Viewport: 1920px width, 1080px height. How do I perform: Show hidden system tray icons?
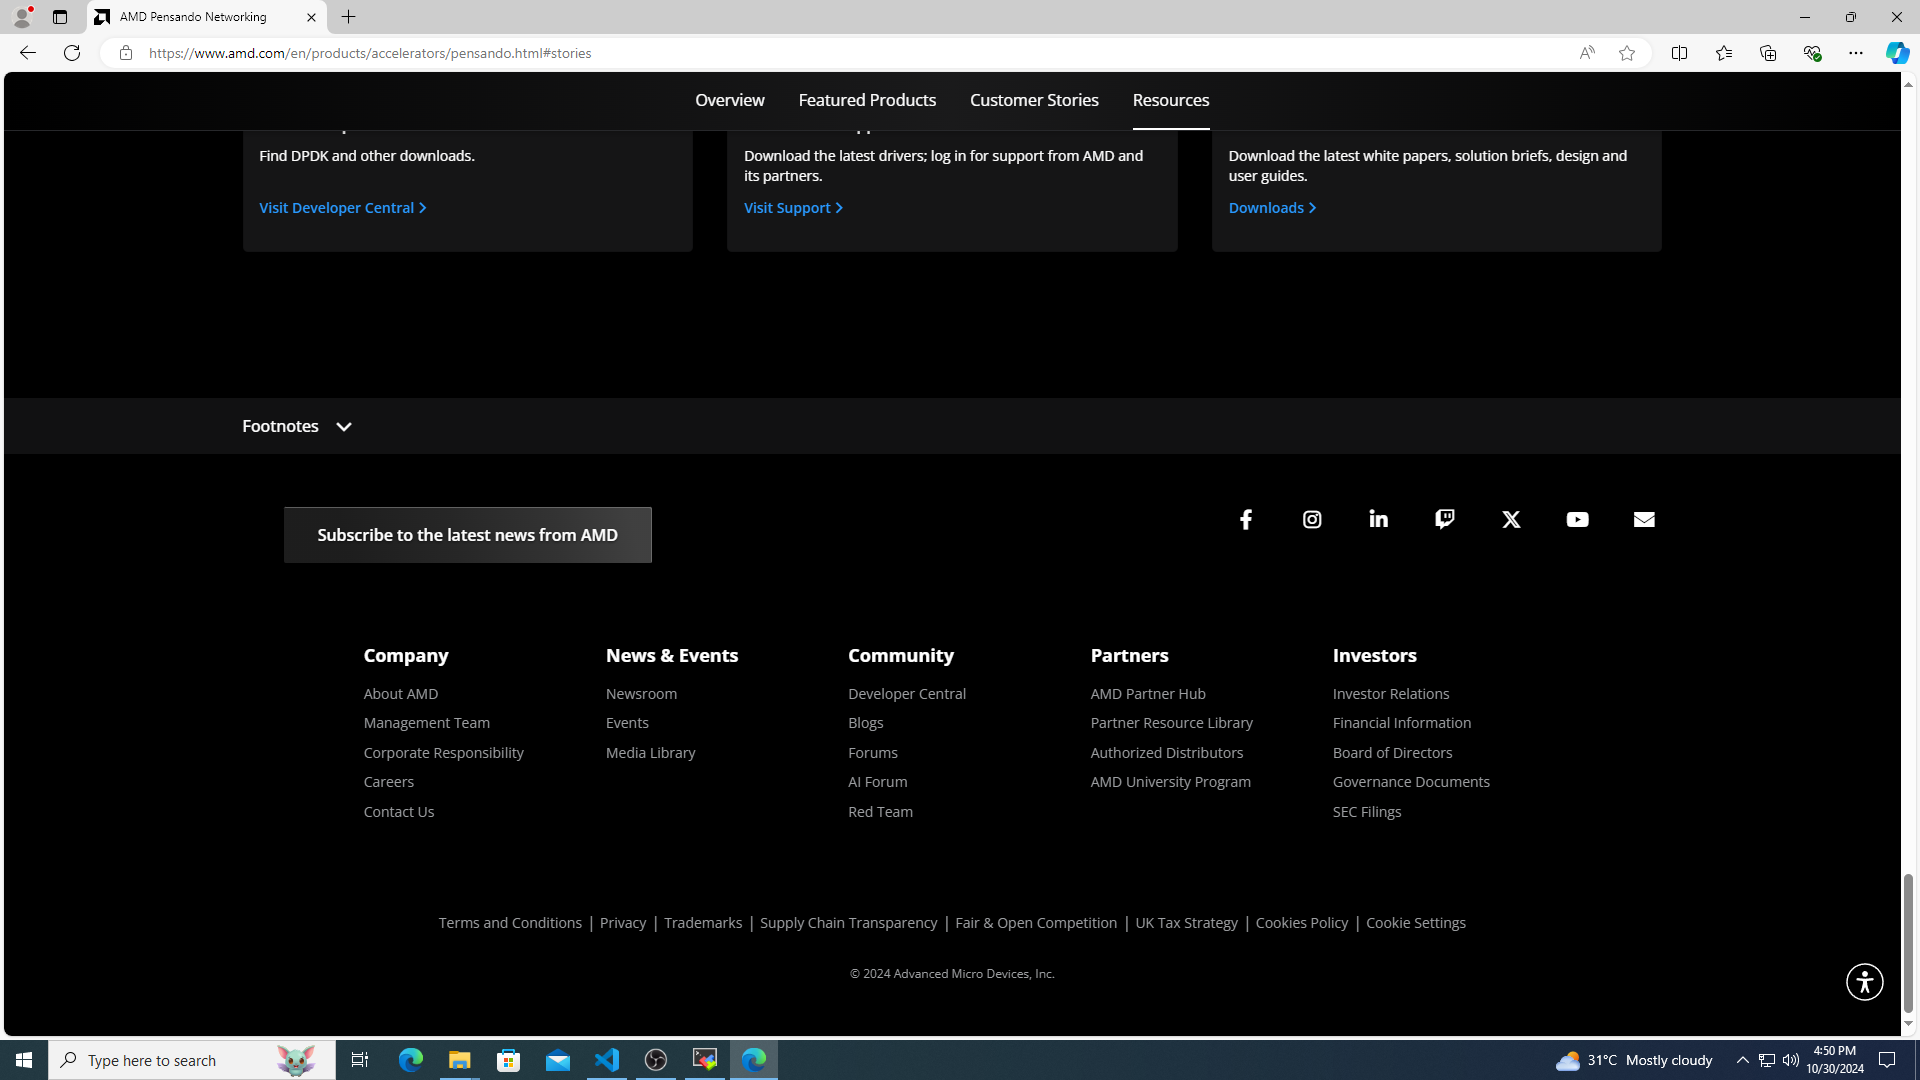click(x=1742, y=1060)
